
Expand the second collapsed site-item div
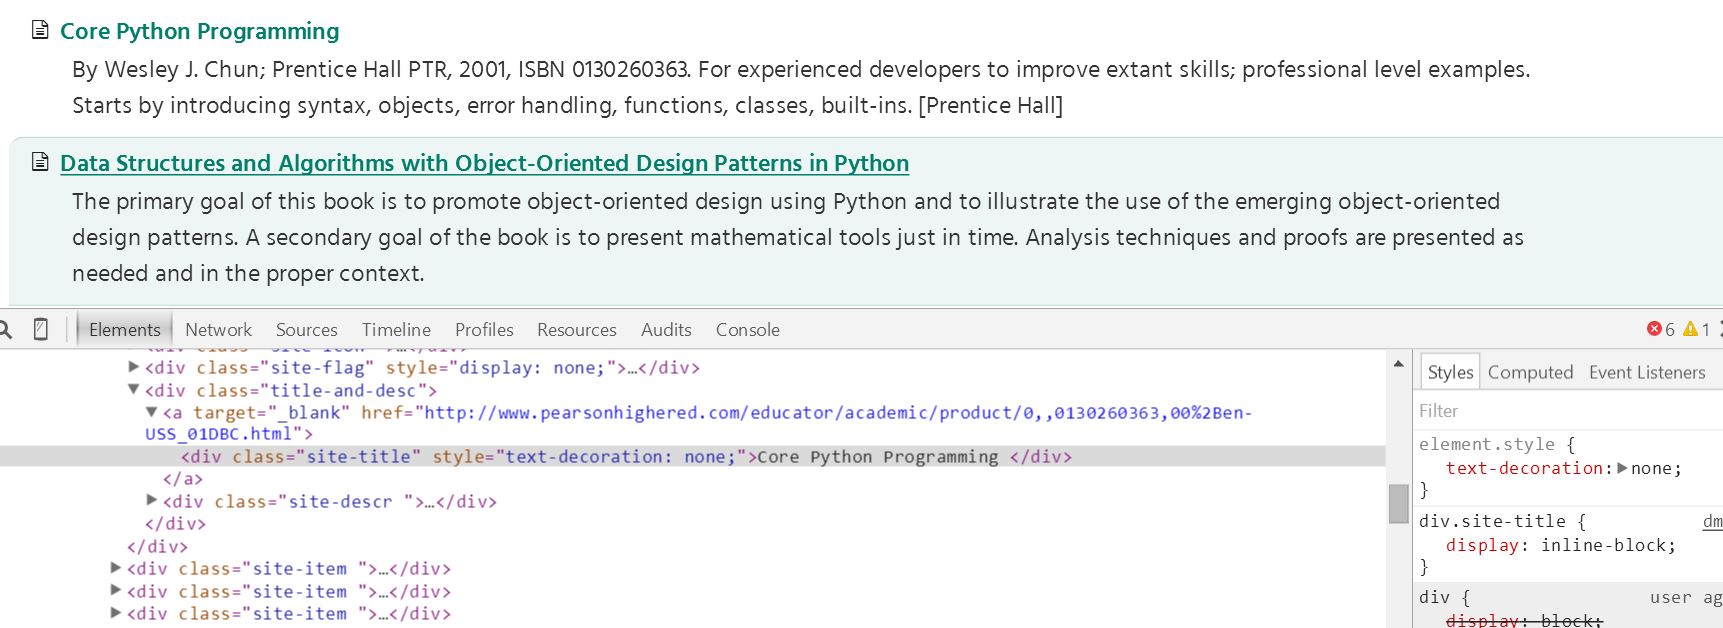click(116, 590)
